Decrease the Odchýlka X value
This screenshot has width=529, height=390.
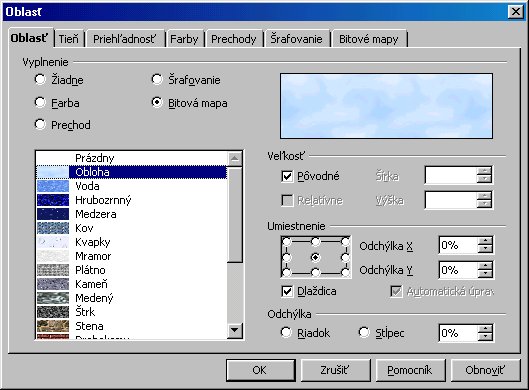[x=485, y=249]
